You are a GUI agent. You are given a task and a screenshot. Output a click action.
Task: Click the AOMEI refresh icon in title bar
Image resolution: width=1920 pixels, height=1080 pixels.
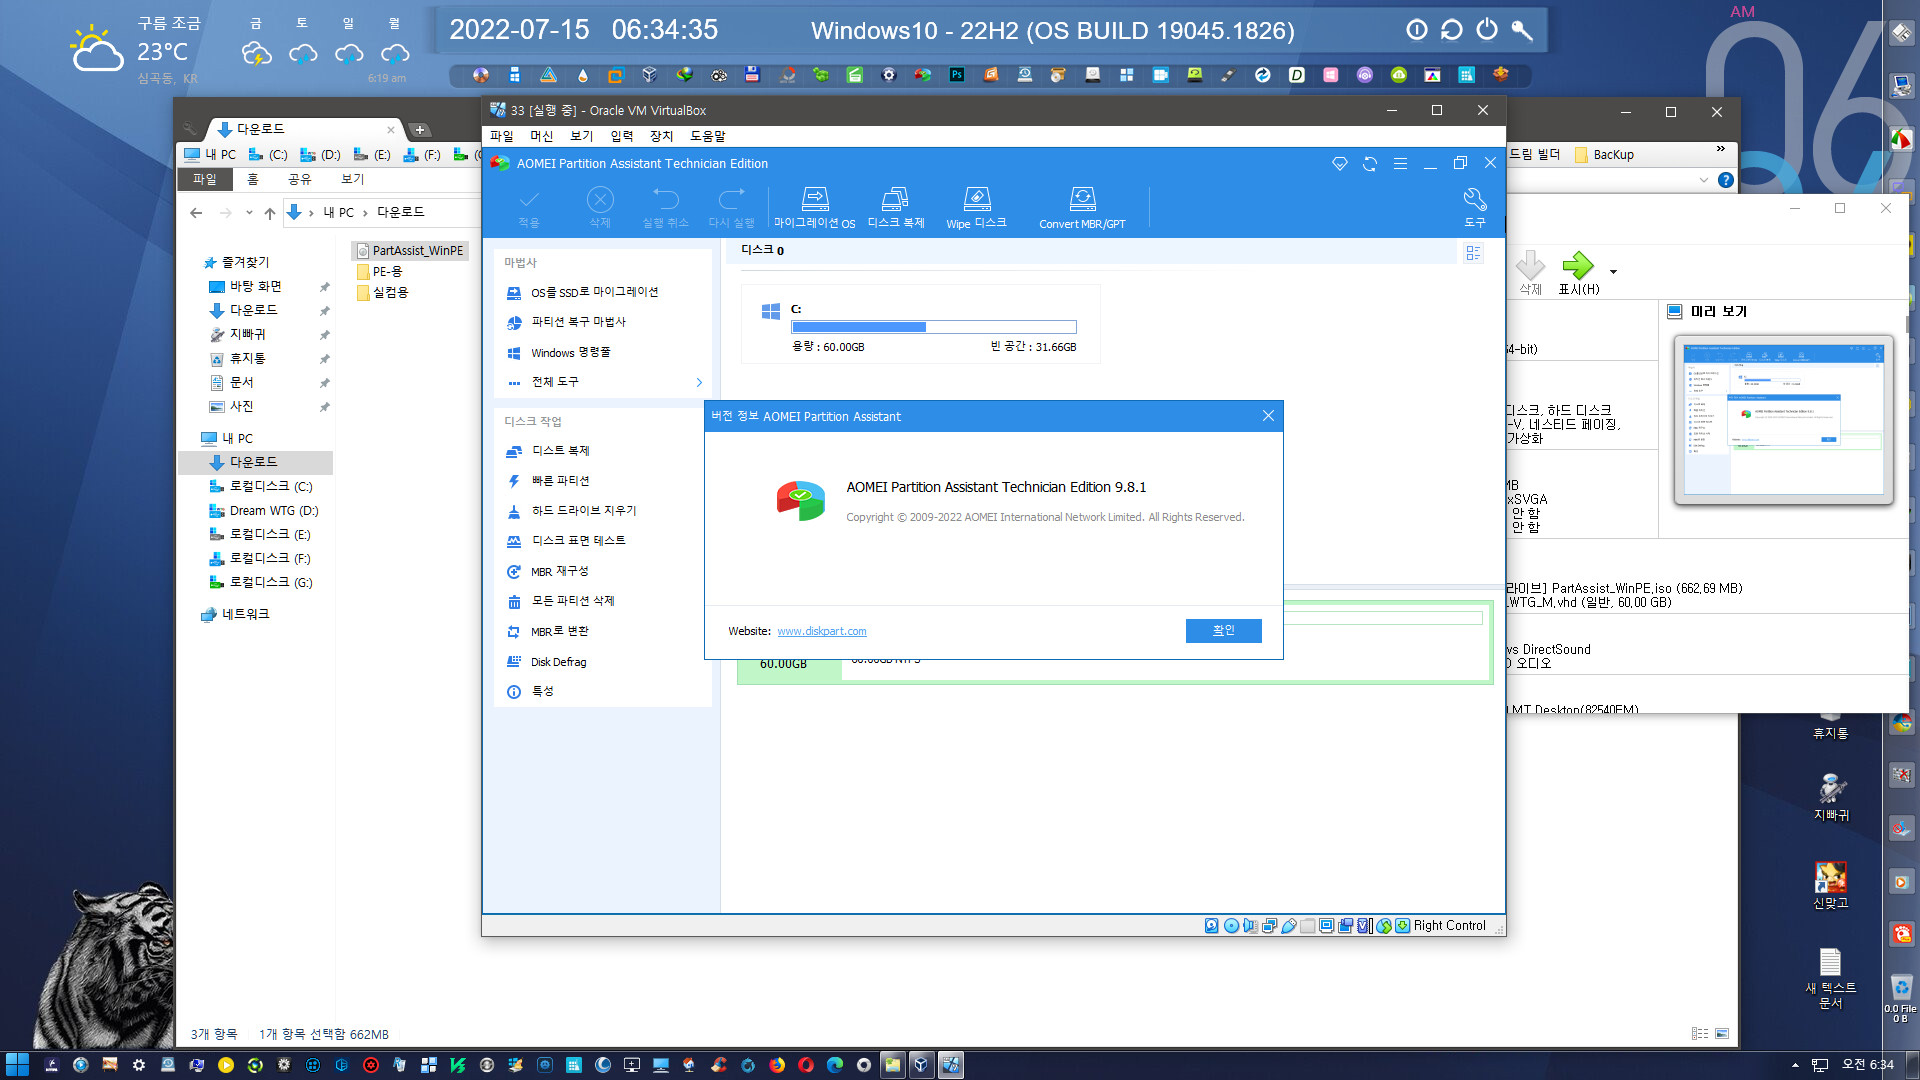click(1370, 164)
